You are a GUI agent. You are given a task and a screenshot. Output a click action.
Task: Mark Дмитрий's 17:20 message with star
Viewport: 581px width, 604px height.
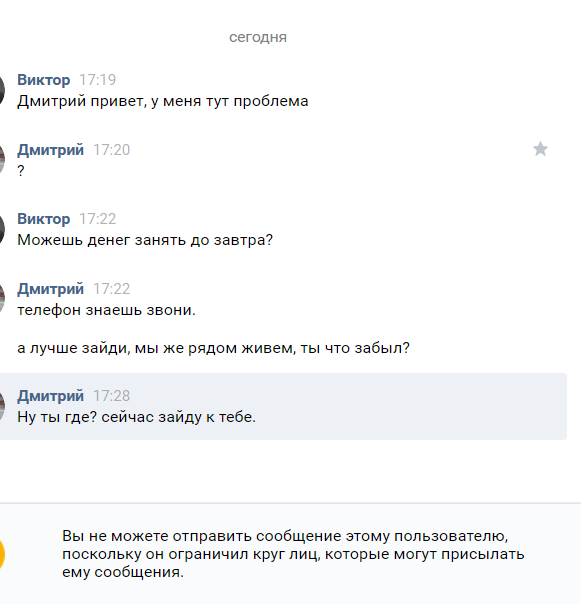point(540,149)
